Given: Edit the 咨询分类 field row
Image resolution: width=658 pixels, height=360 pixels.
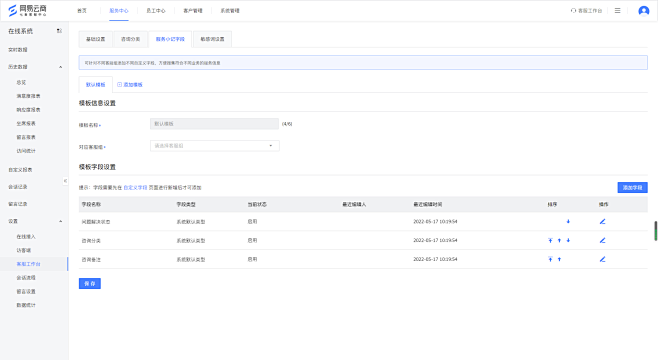Looking at the screenshot, I should point(602,240).
